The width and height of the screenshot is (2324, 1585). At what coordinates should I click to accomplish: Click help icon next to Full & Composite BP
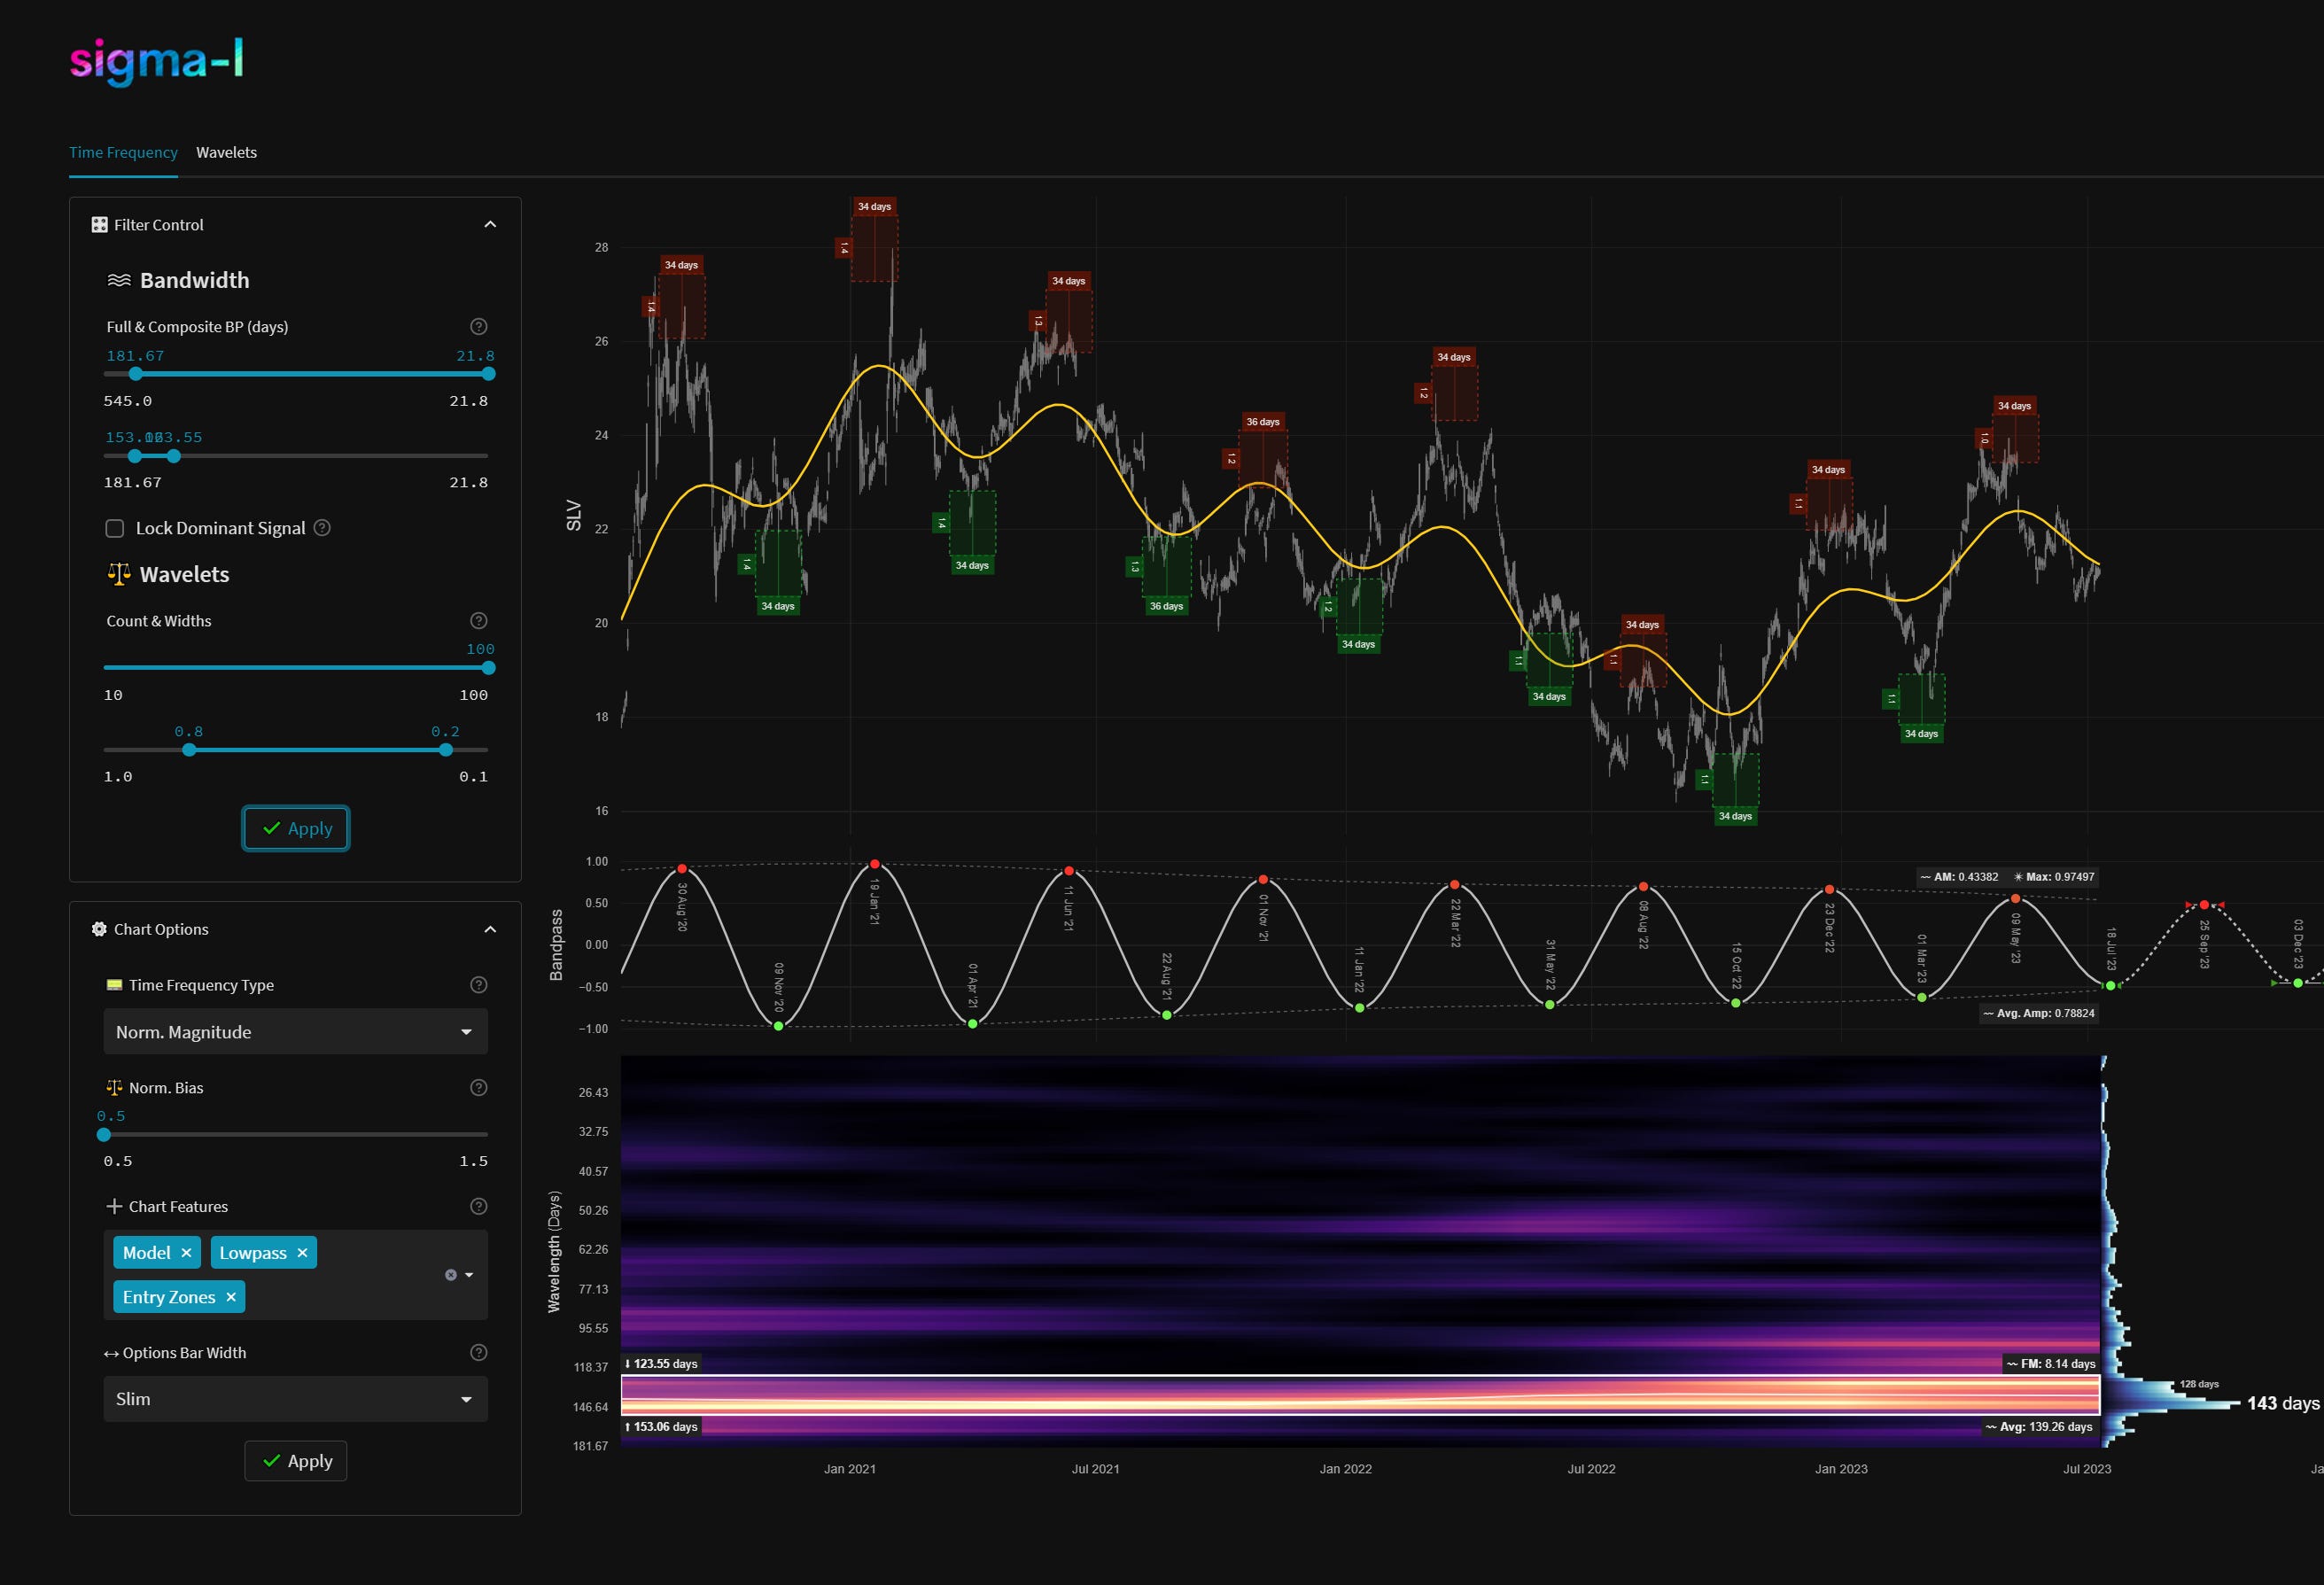pyautogui.click(x=478, y=327)
